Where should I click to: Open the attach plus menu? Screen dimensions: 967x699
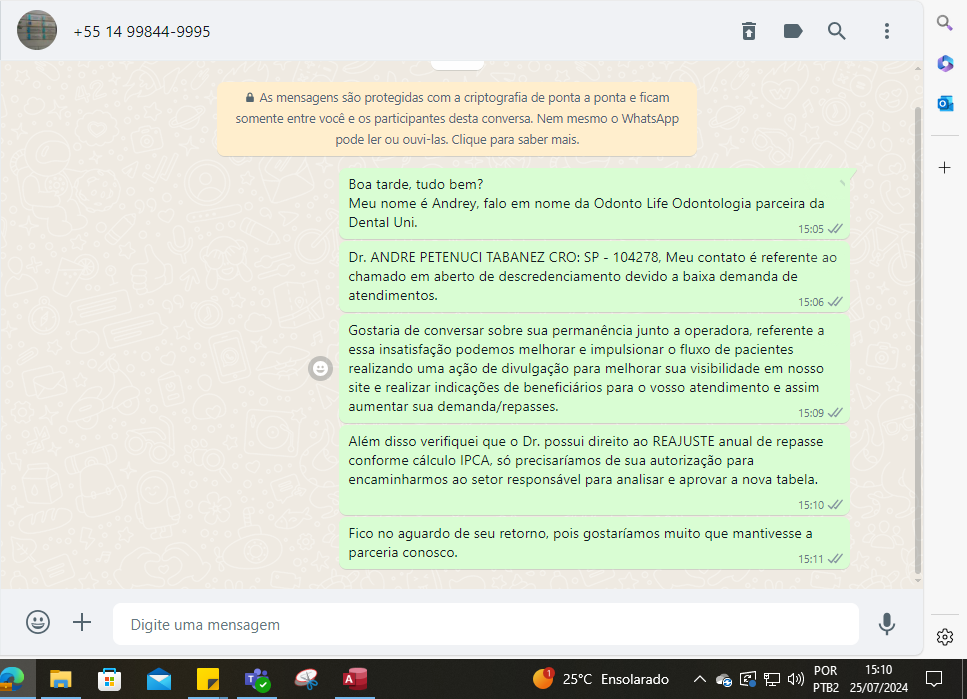pyautogui.click(x=82, y=622)
